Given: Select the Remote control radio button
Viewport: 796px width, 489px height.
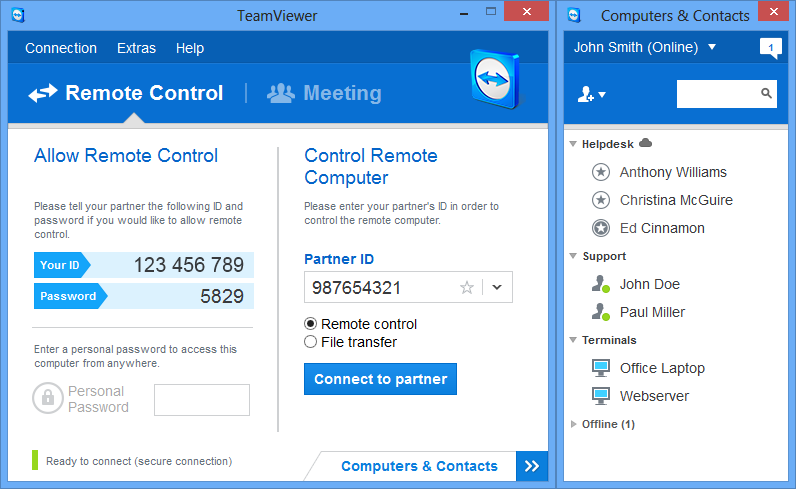Looking at the screenshot, I should pyautogui.click(x=310, y=324).
